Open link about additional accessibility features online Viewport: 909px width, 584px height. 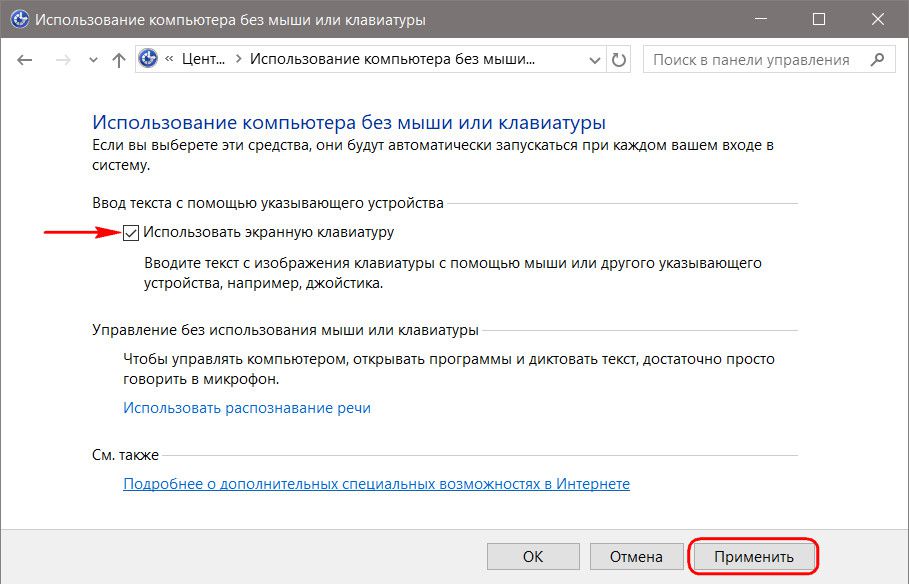click(376, 484)
